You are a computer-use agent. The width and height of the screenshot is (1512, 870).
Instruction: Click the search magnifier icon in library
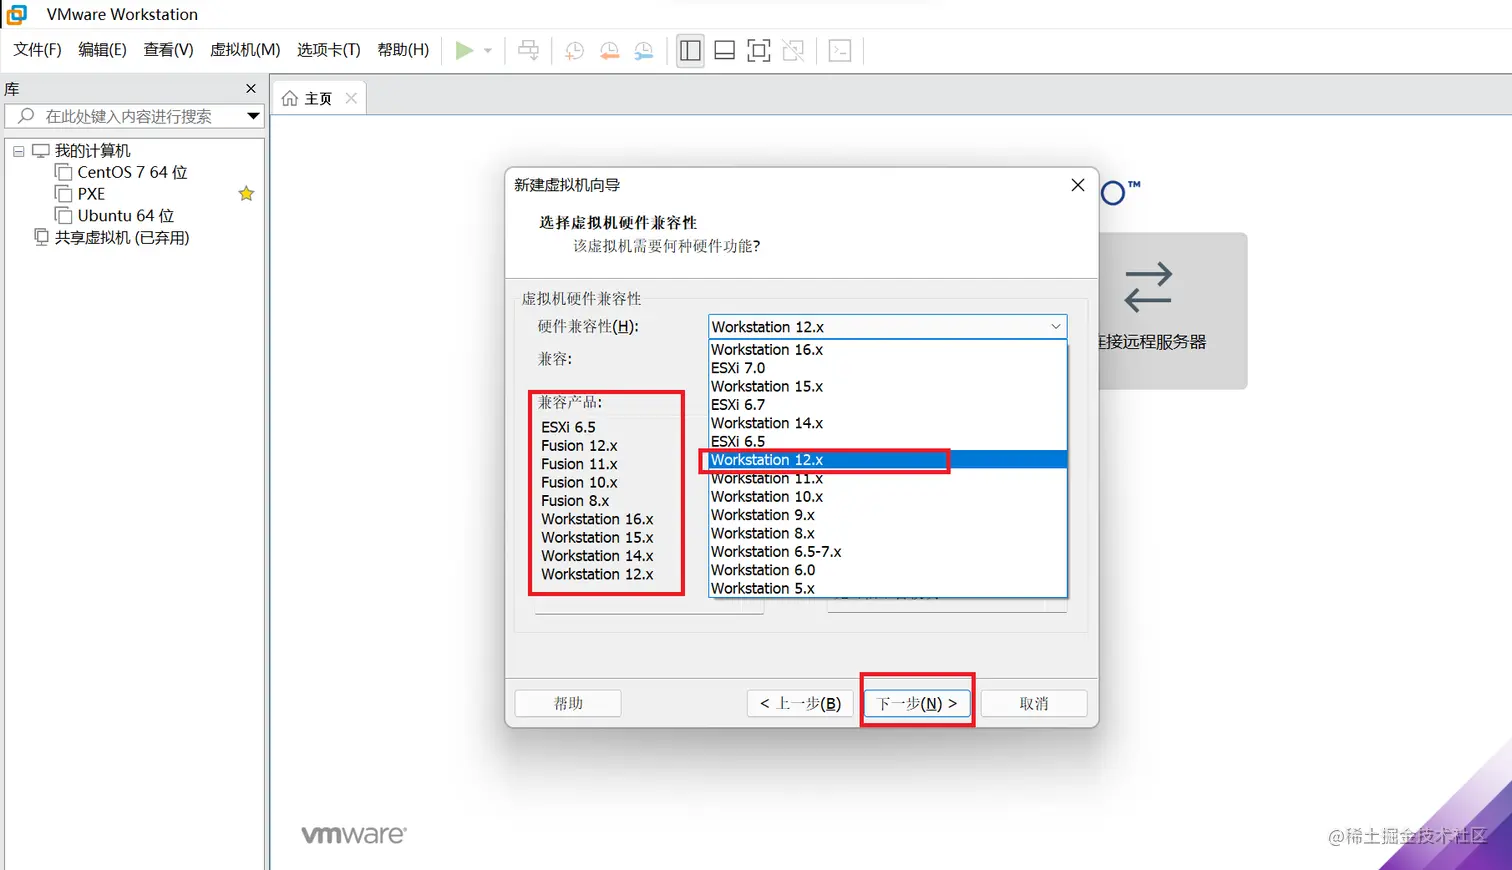point(26,116)
